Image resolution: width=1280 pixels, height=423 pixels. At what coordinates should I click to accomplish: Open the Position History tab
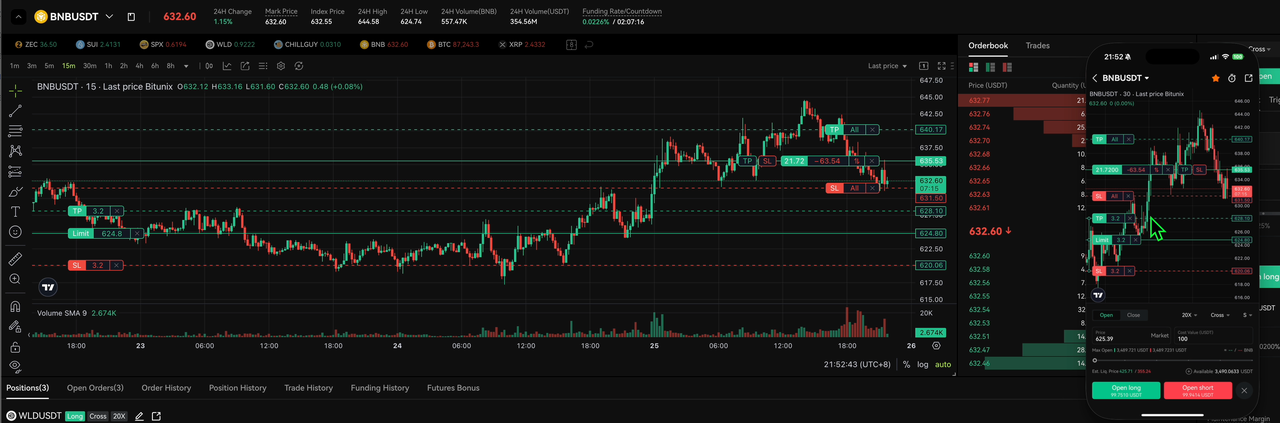[x=238, y=388]
